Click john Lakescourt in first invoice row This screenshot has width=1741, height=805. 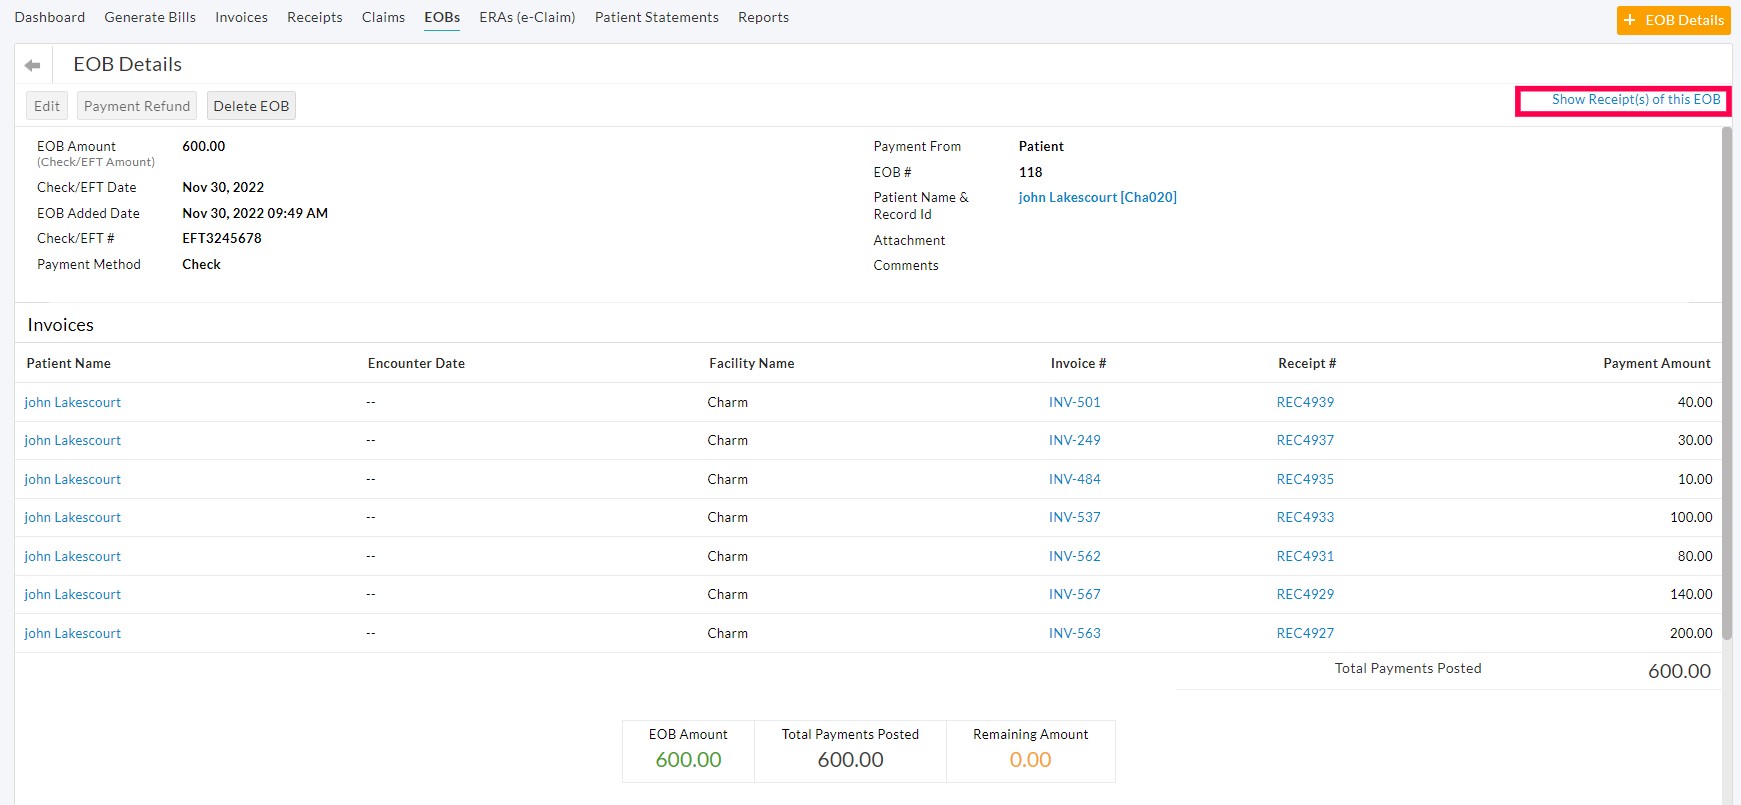[72, 402]
